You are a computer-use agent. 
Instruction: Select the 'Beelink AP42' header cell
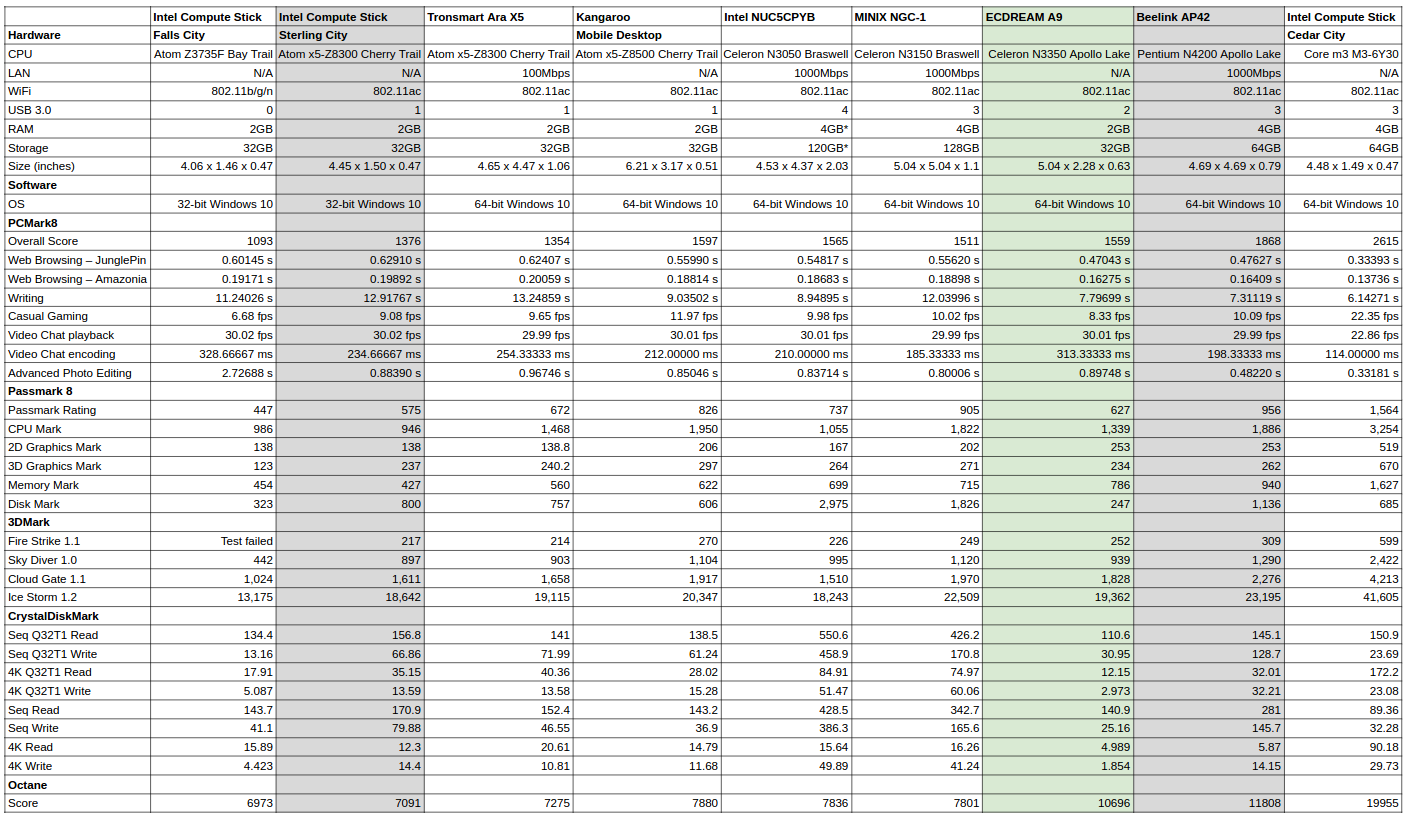[1209, 17]
